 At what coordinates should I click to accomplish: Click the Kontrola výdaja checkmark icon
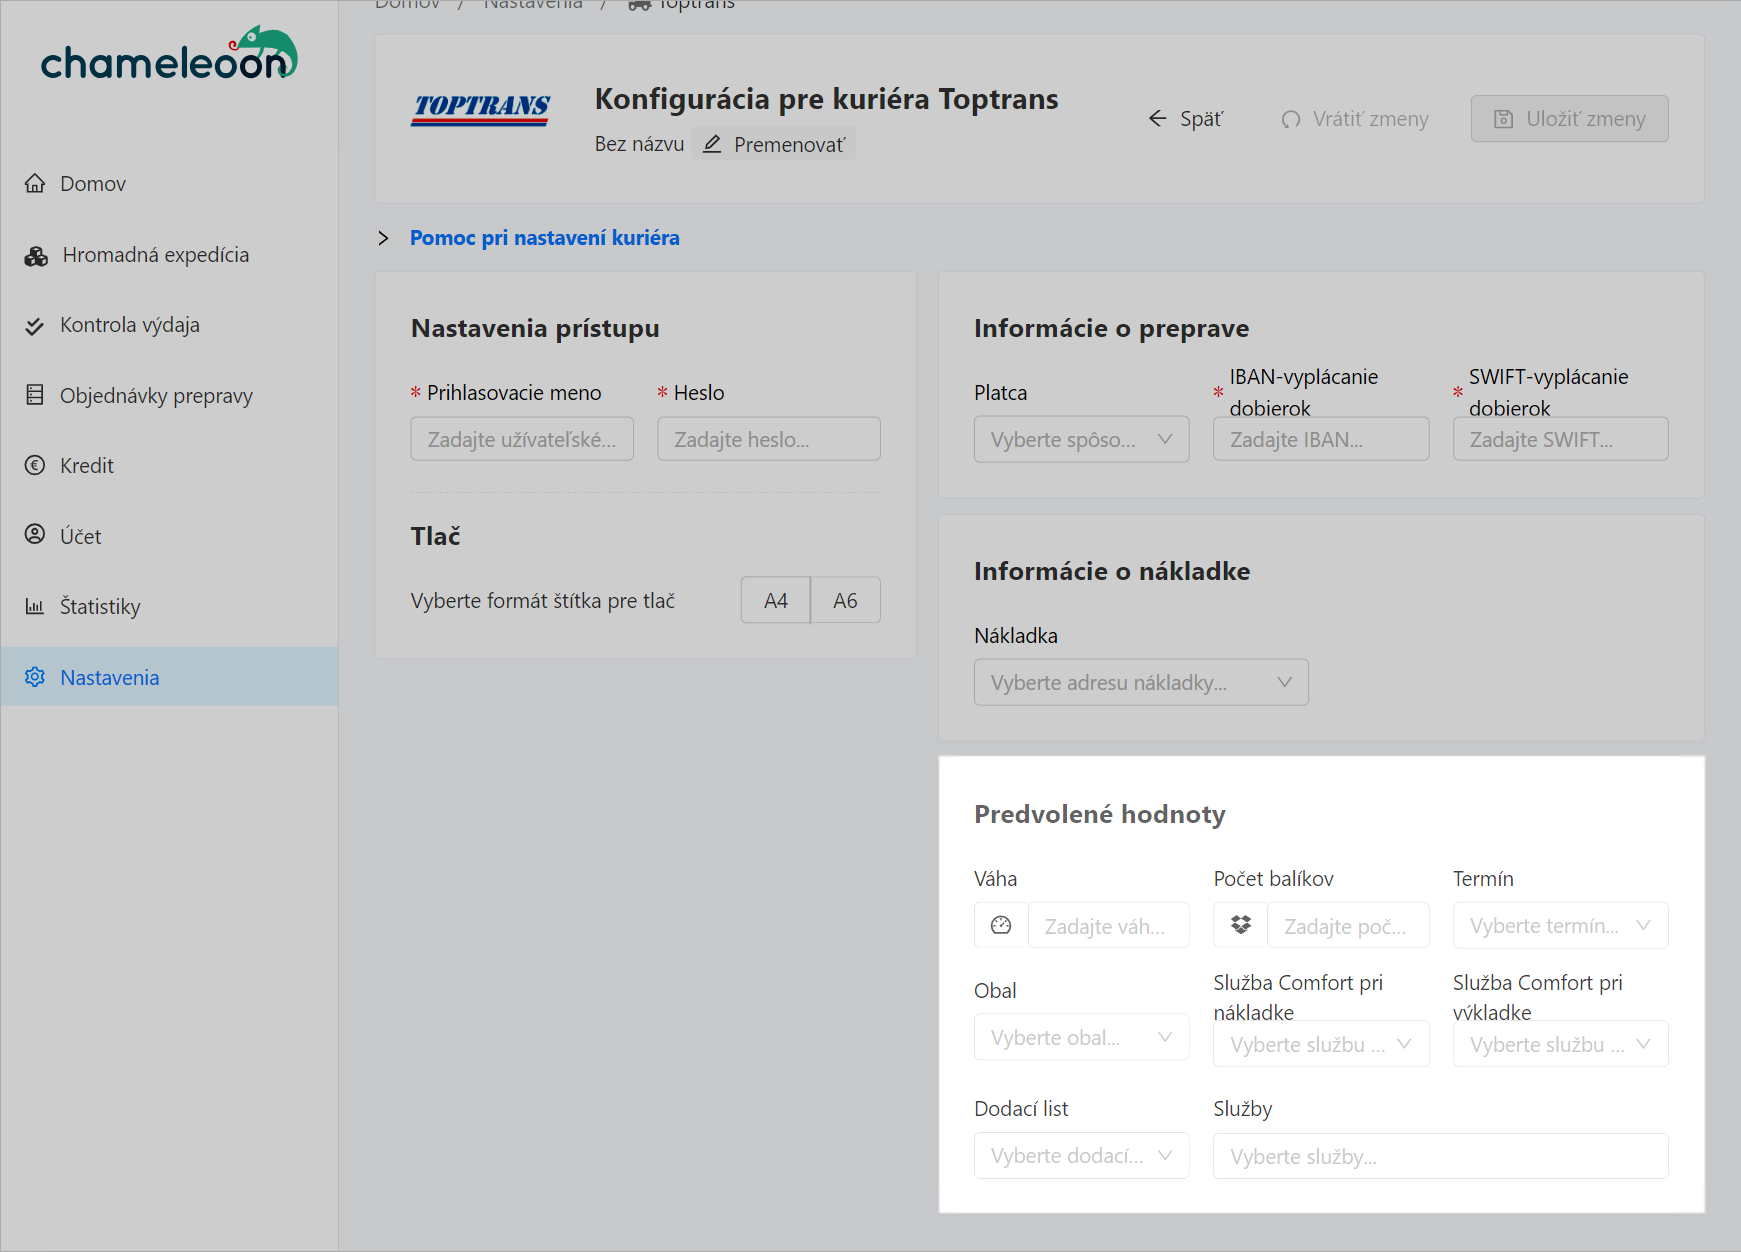(x=35, y=326)
